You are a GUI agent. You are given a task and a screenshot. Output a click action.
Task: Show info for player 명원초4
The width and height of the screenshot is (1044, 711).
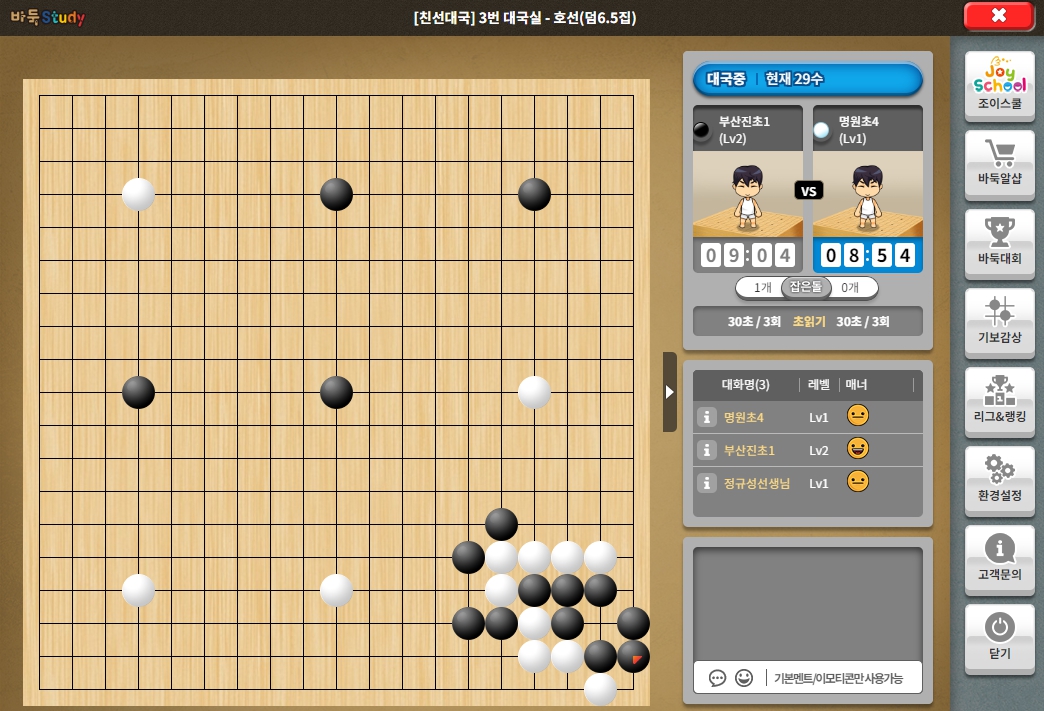[x=706, y=417]
